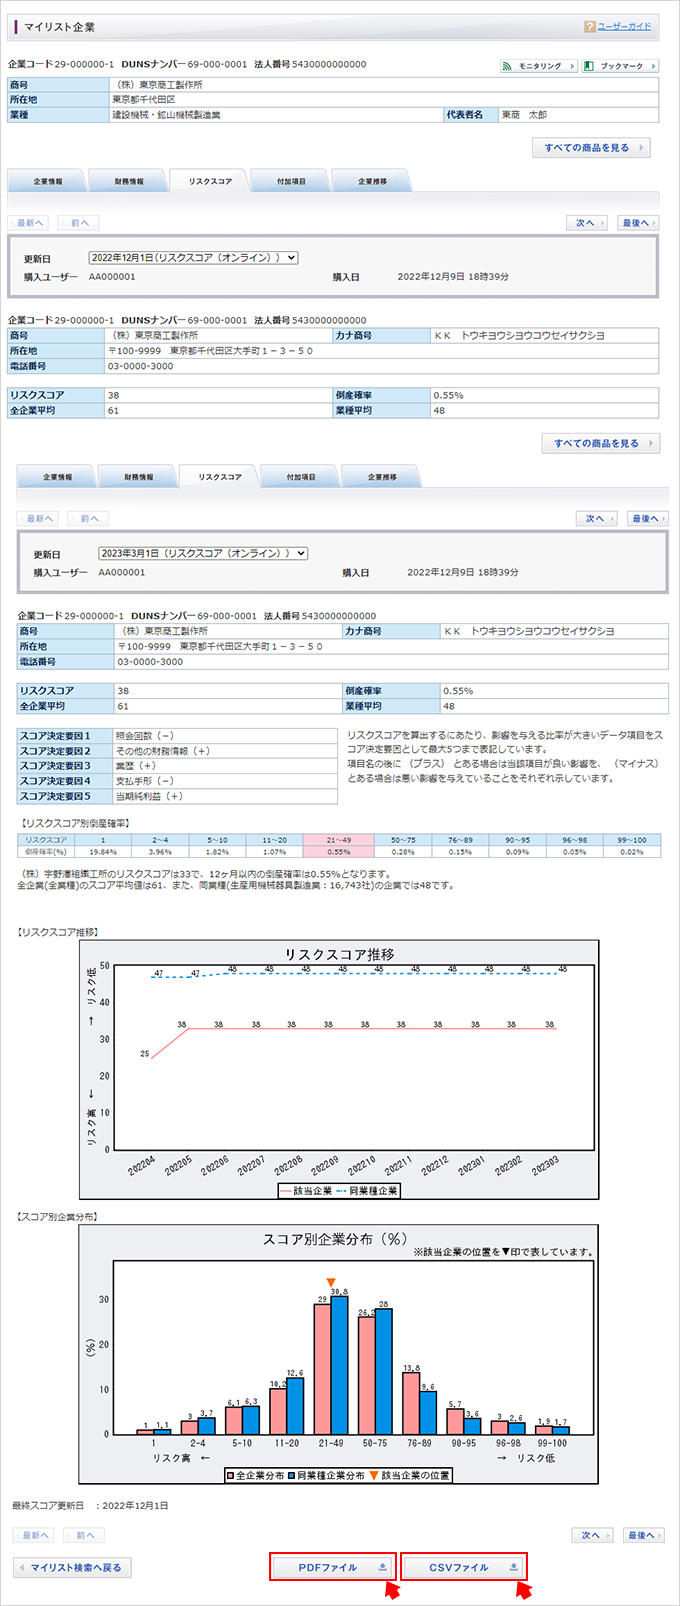Click the highlighted 21~49 risk score cell
This screenshot has height=1606, width=680.
click(338, 840)
